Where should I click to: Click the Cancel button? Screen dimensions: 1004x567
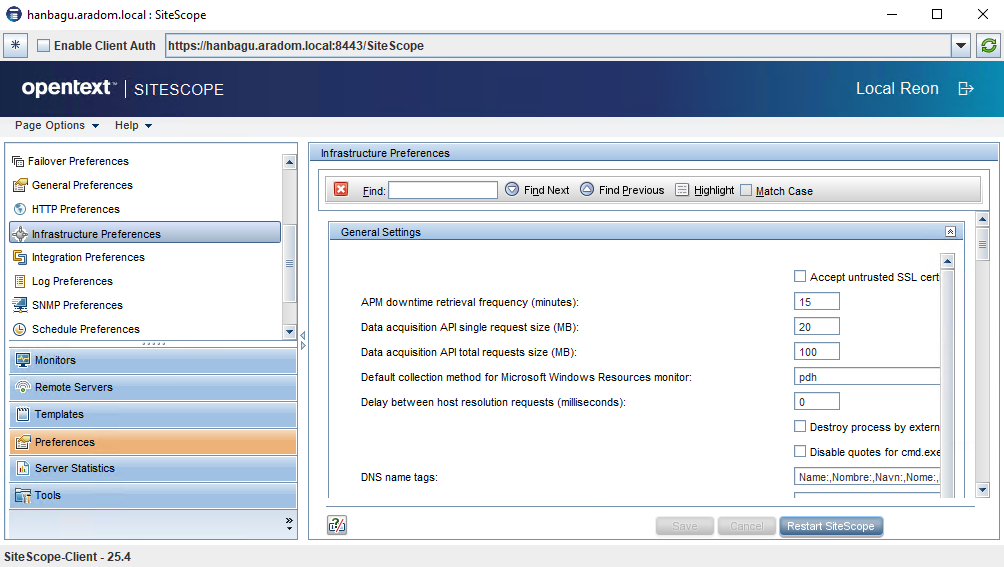click(747, 526)
